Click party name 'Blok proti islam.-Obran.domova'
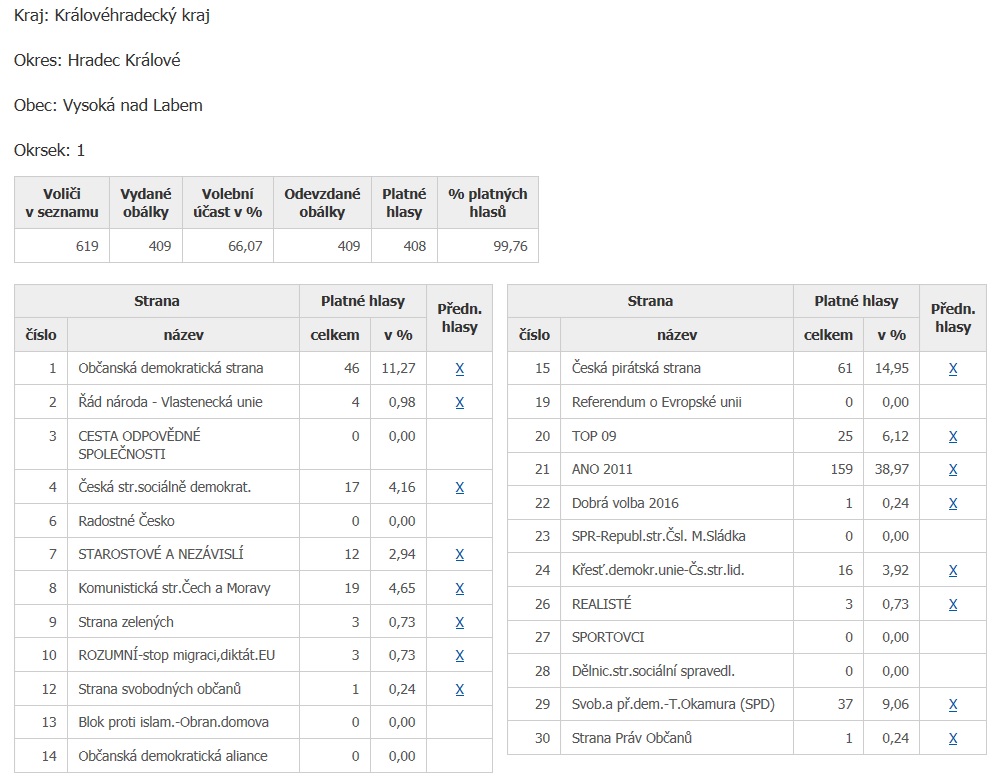 [174, 723]
